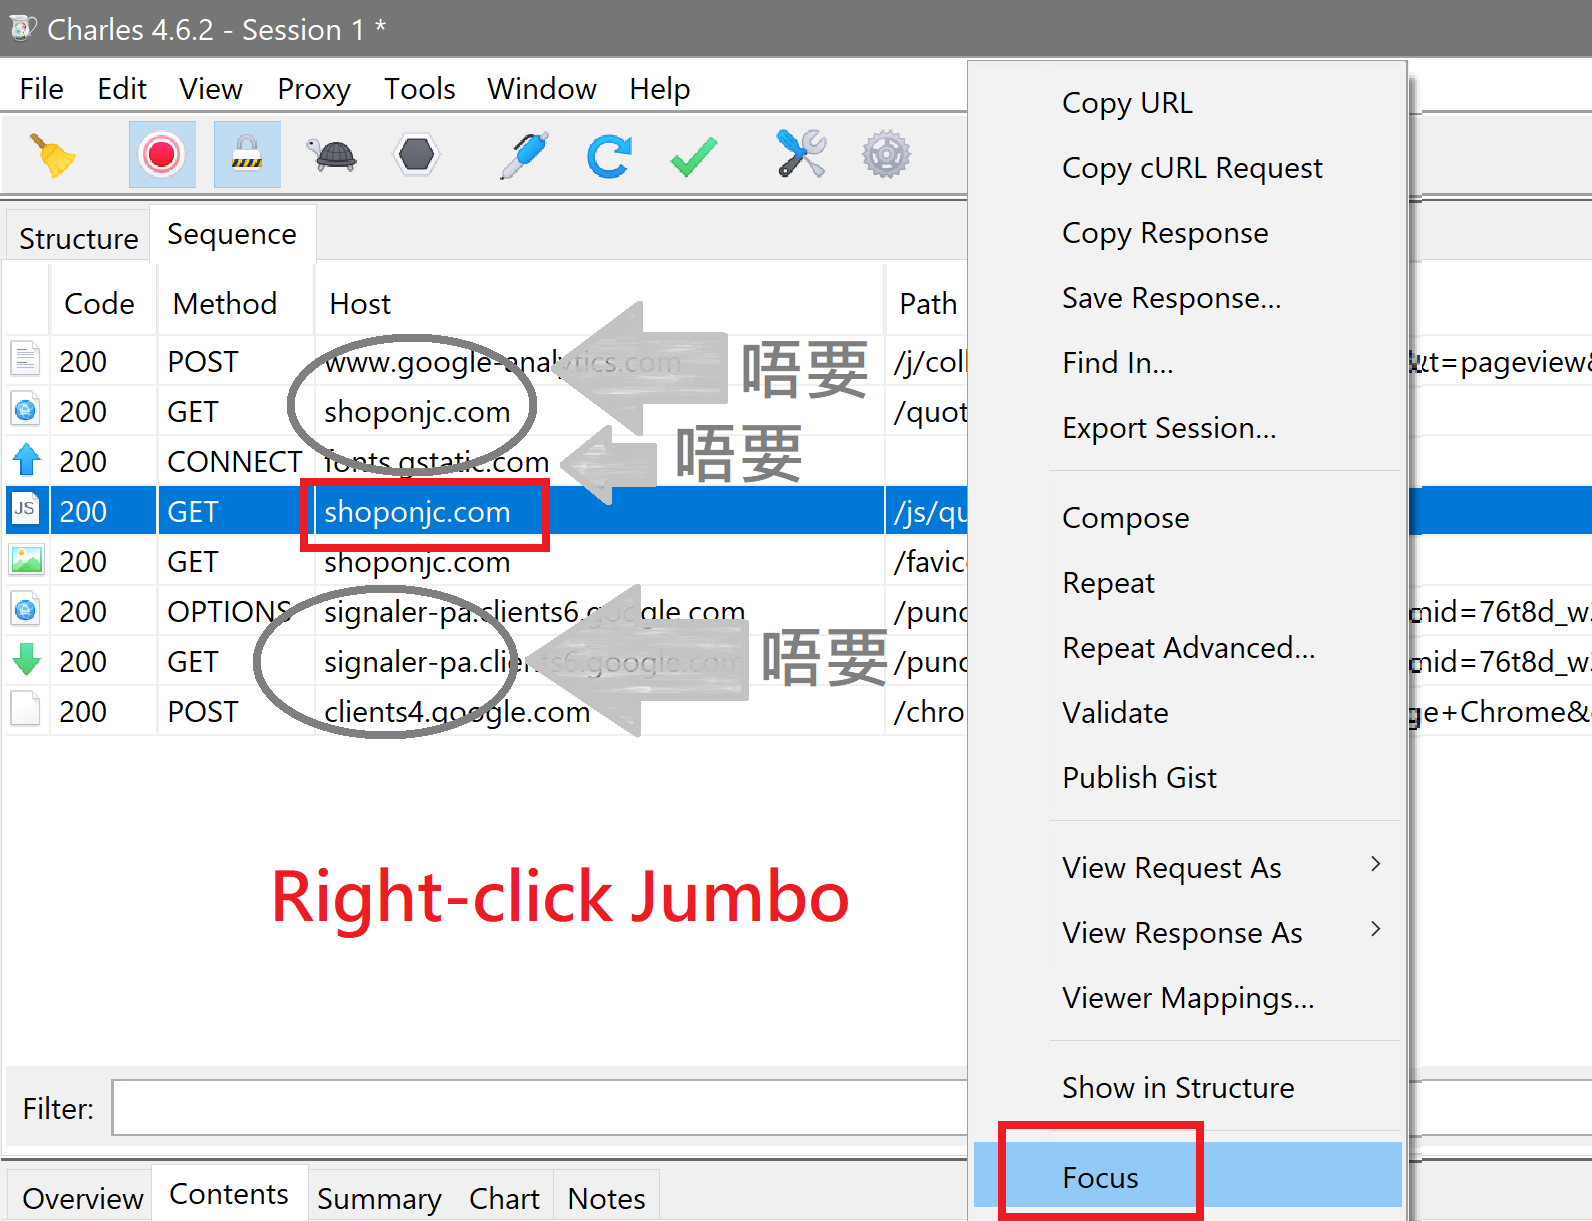This screenshot has width=1592, height=1221.
Task: Open the Notes tab
Action: [x=607, y=1198]
